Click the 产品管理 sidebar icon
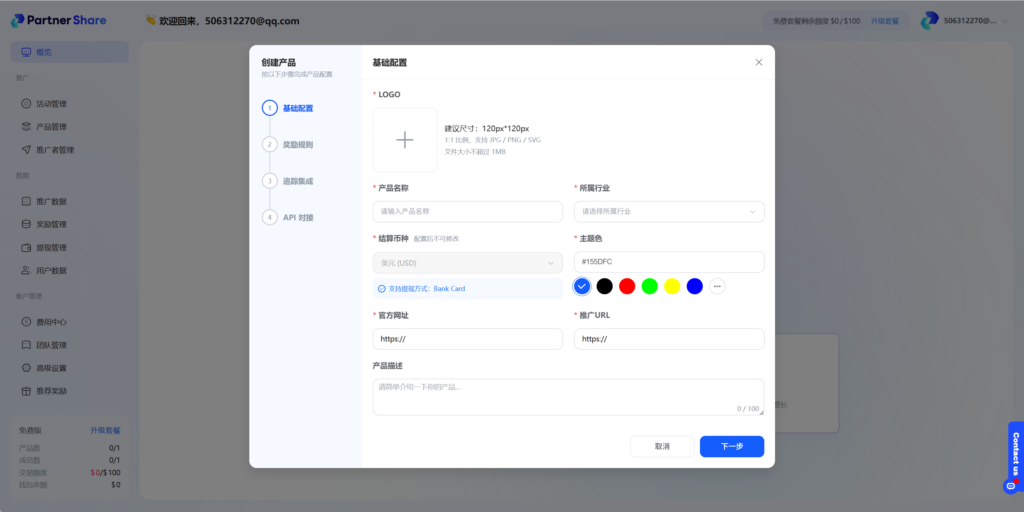The height and width of the screenshot is (512, 1024). coord(27,127)
